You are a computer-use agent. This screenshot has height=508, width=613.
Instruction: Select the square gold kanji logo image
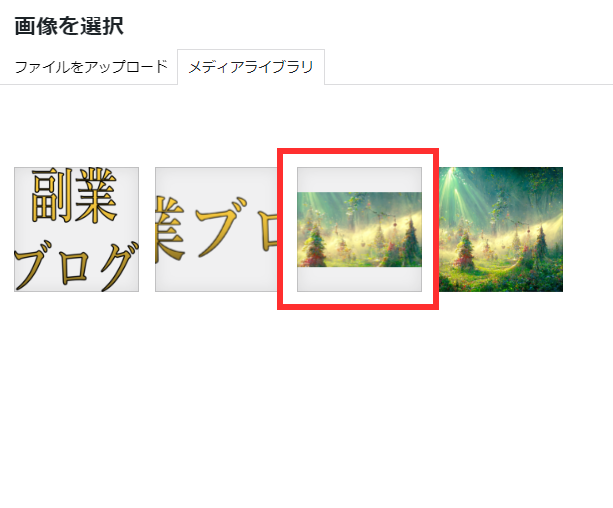pyautogui.click(x=77, y=230)
